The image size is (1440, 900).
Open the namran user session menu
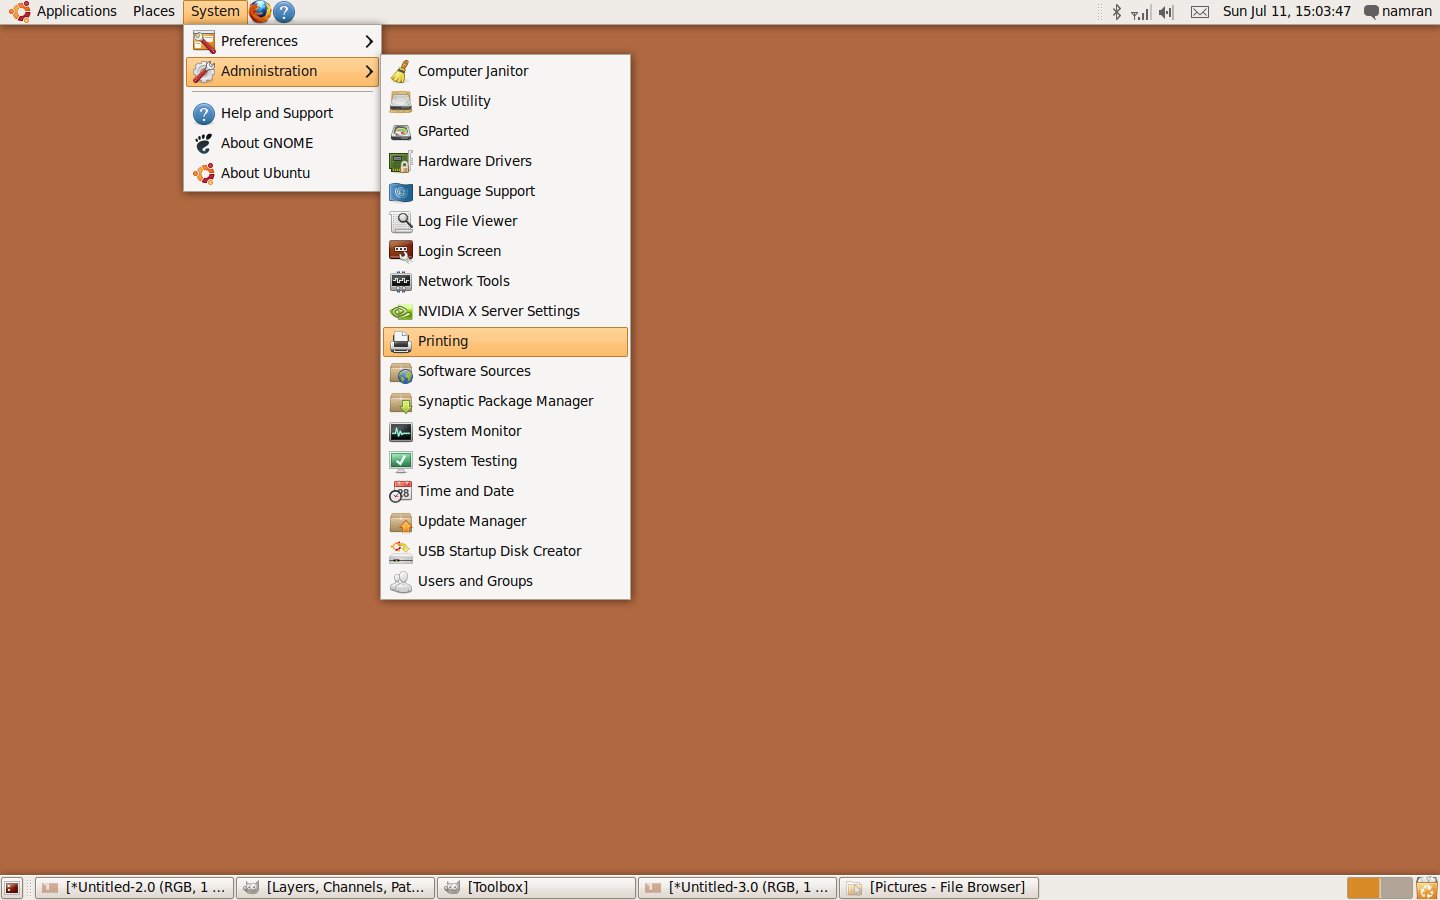click(1398, 12)
